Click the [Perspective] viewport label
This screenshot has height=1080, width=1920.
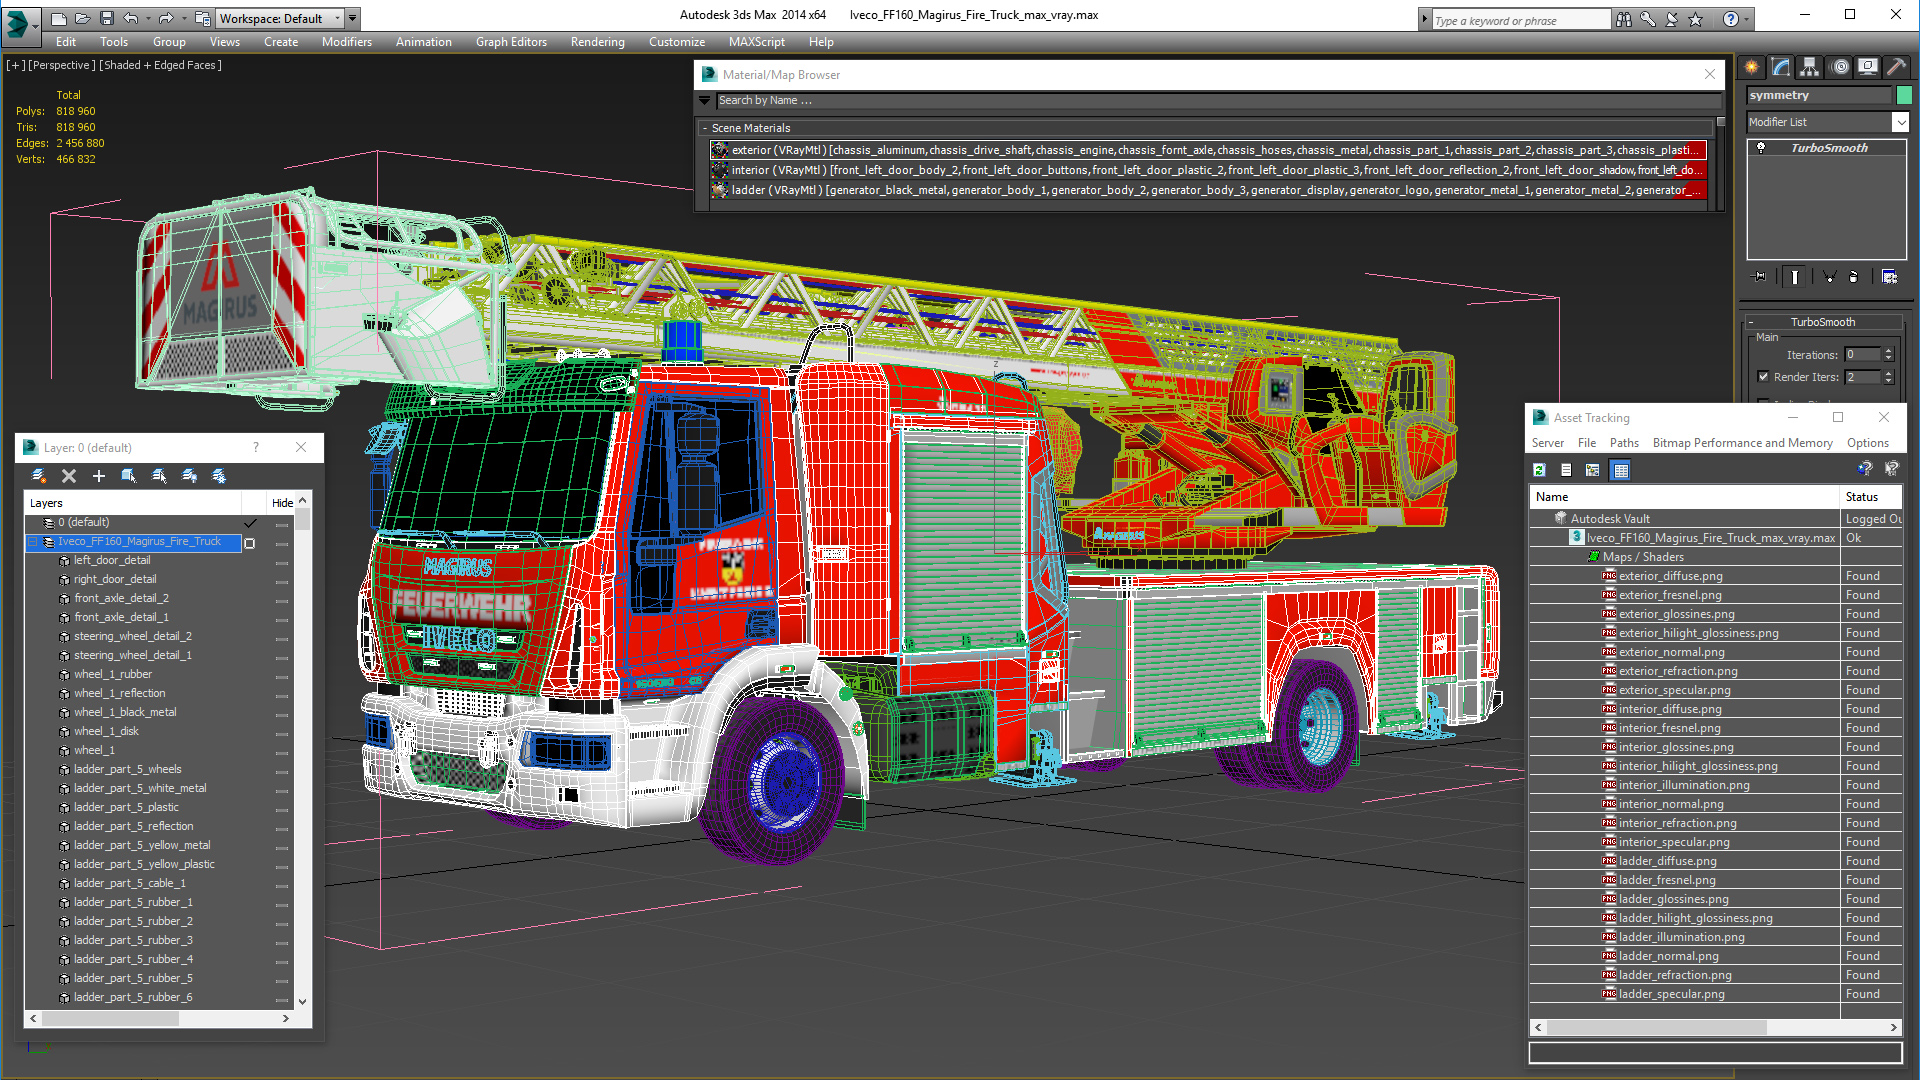coord(62,65)
